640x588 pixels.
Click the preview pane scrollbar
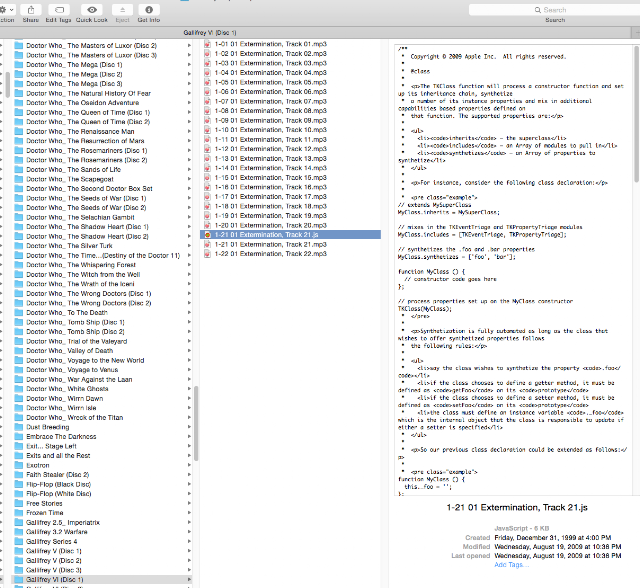coord(636,114)
